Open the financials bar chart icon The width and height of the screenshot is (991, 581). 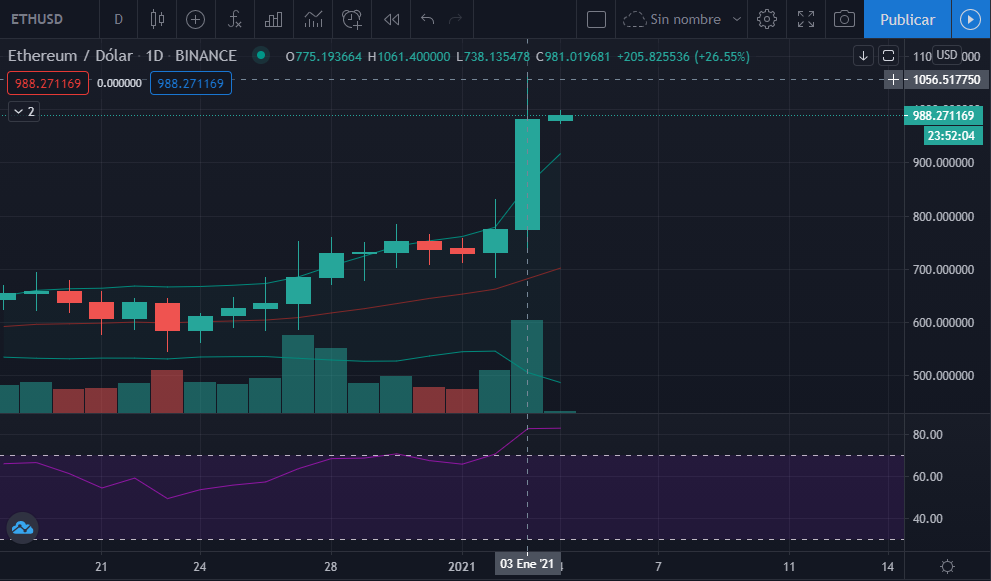tap(274, 19)
